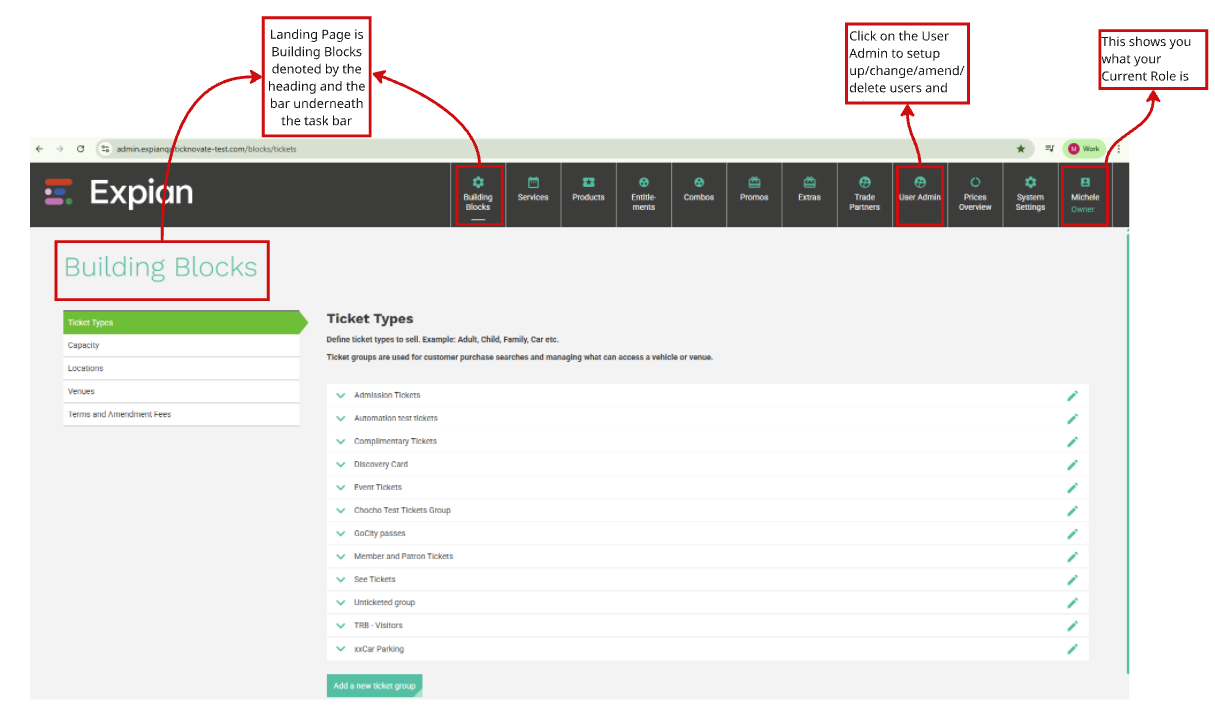1215x716 pixels.
Task: Open Trade Partners in top bar
Action: 865,194
